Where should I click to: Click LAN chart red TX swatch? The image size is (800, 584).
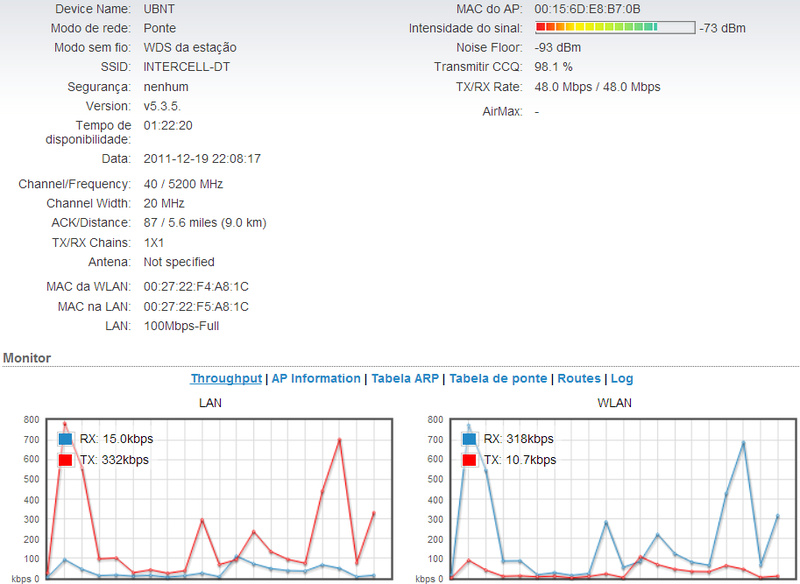[65, 460]
